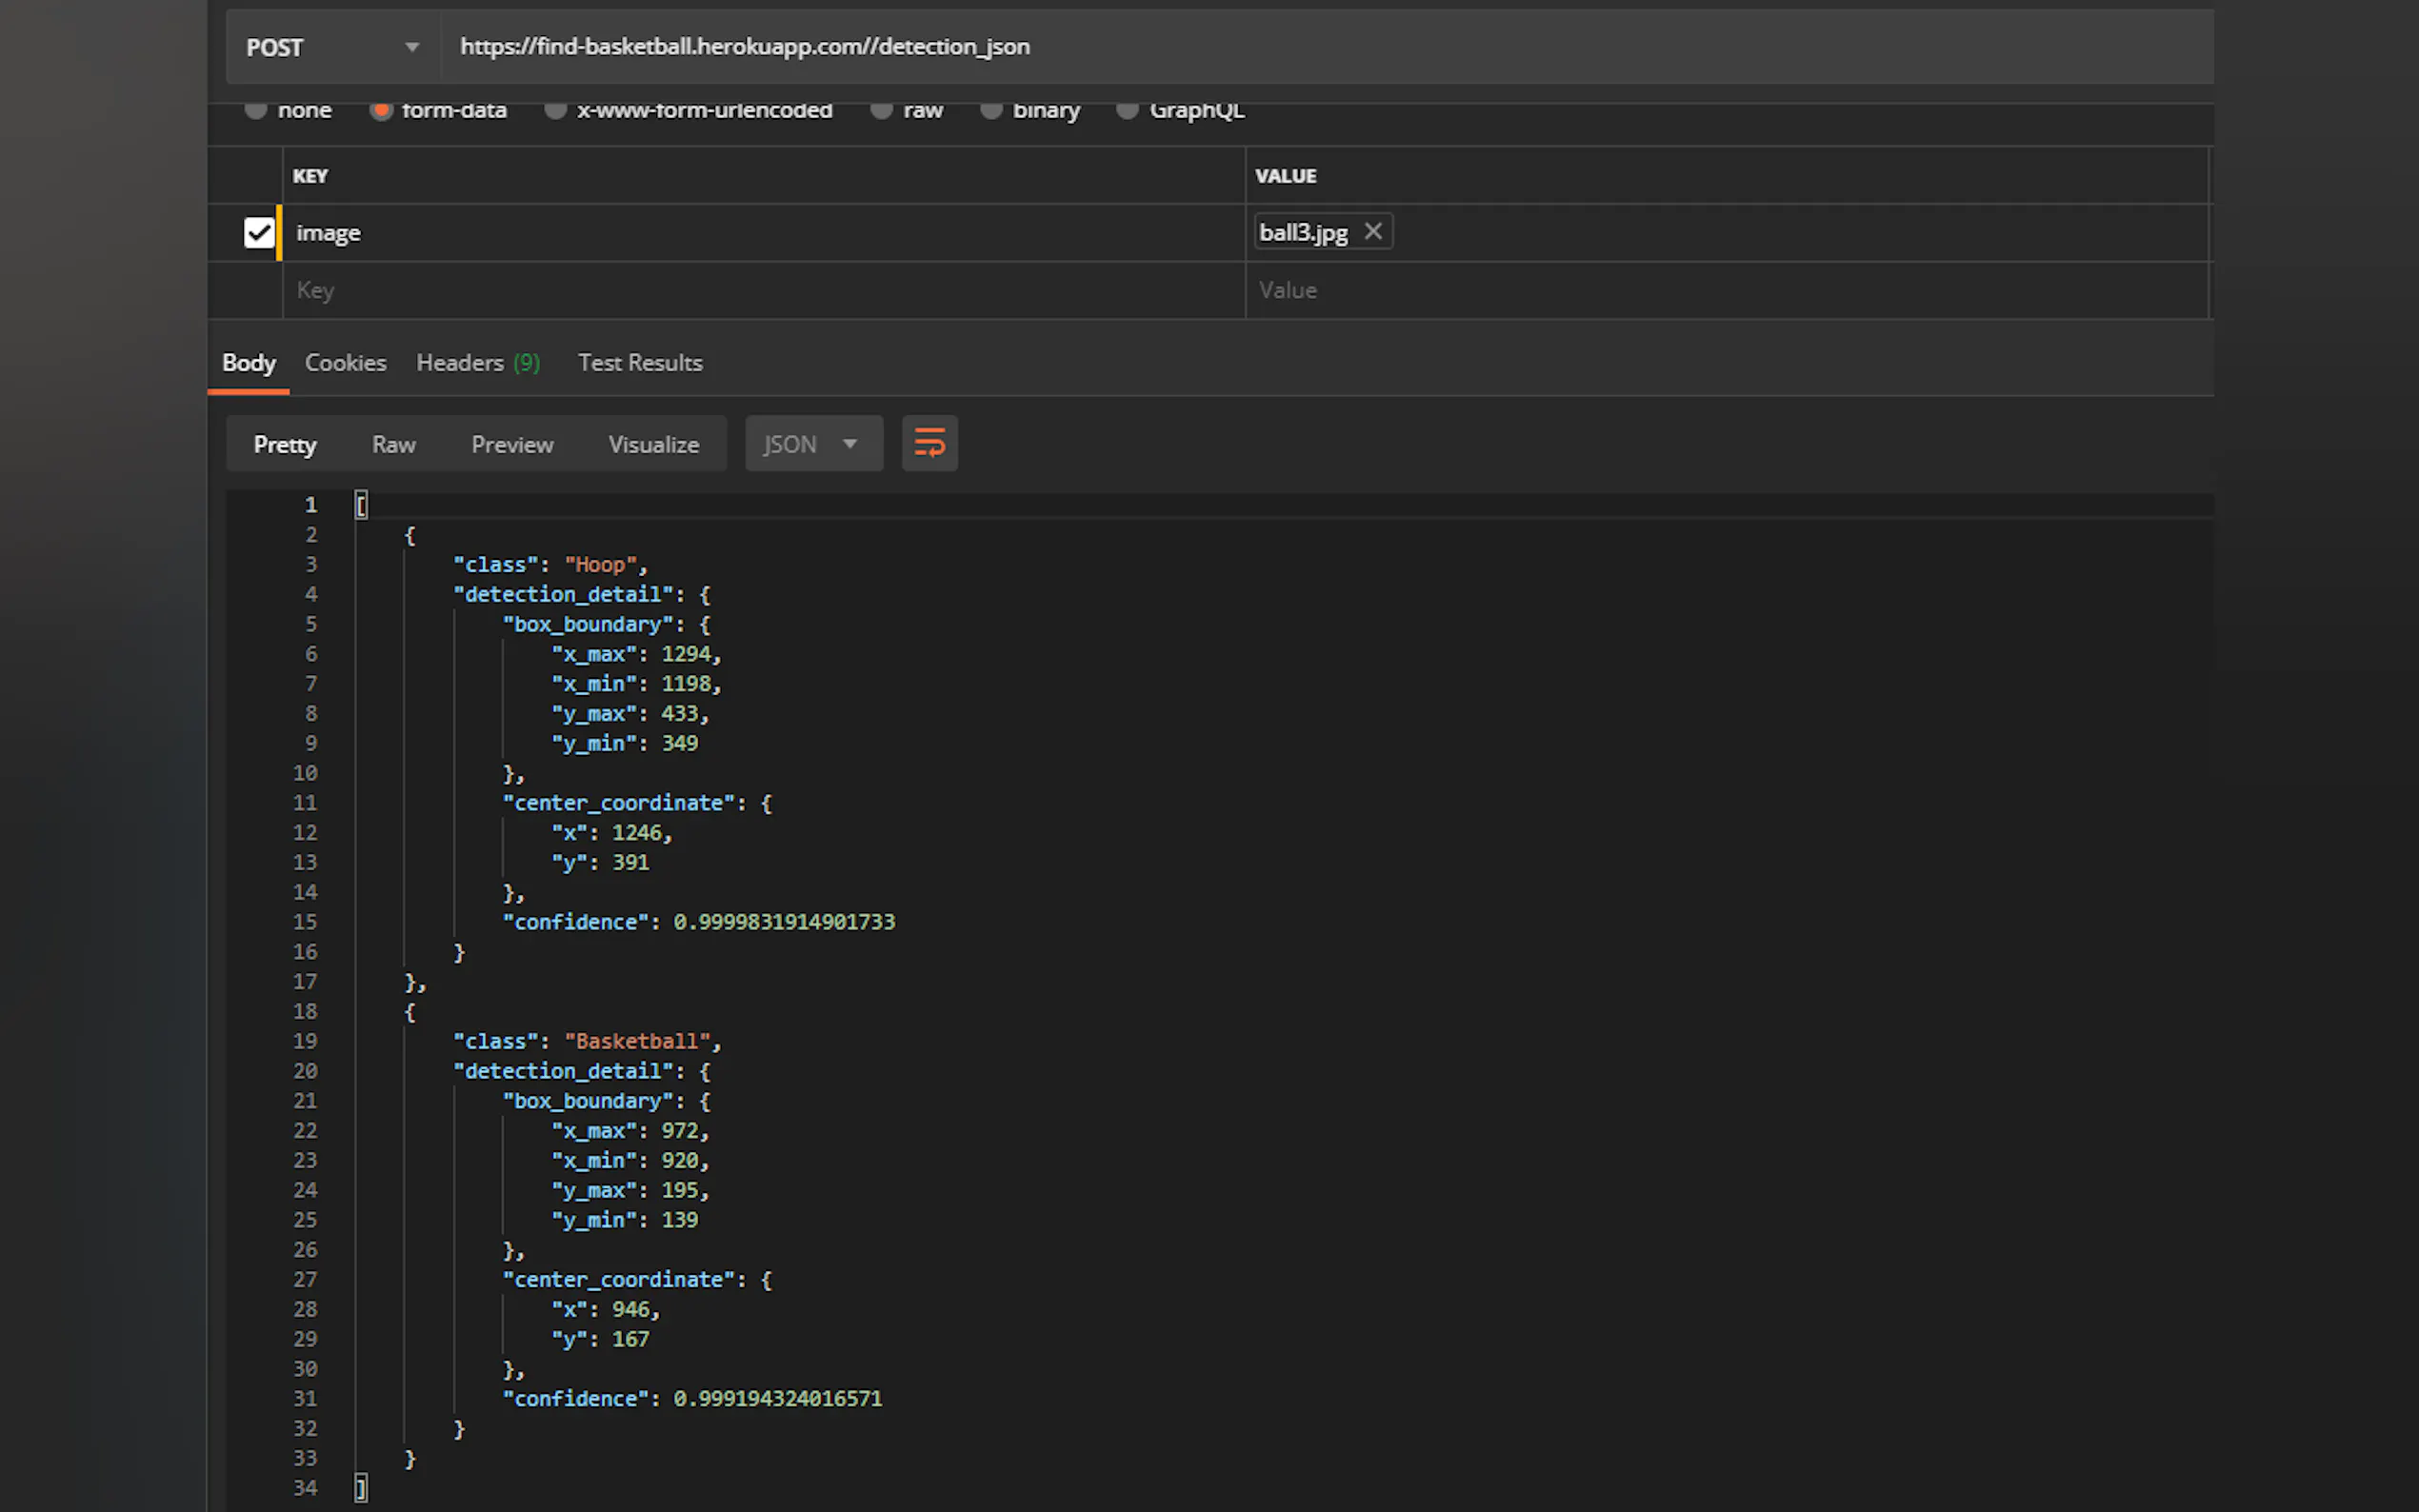
Task: Click the KEY column header
Action: click(x=310, y=176)
